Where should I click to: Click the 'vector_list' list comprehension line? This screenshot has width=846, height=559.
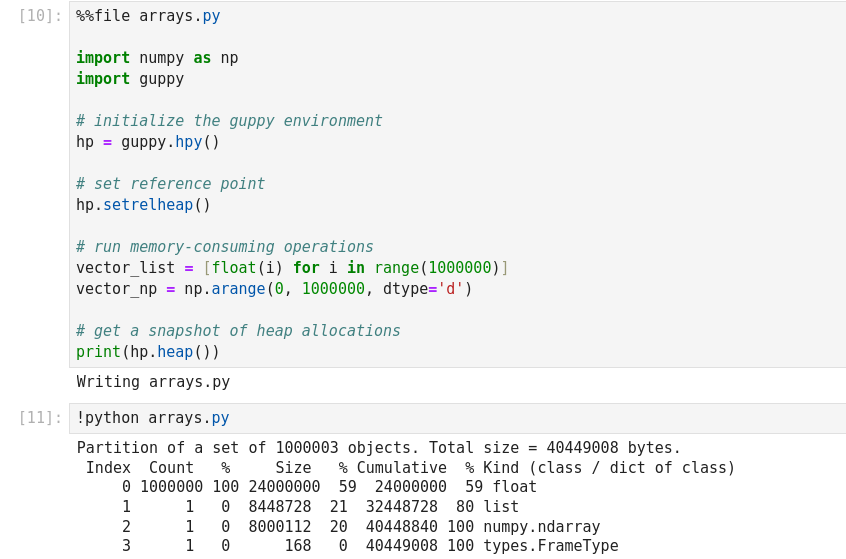tap(292, 268)
